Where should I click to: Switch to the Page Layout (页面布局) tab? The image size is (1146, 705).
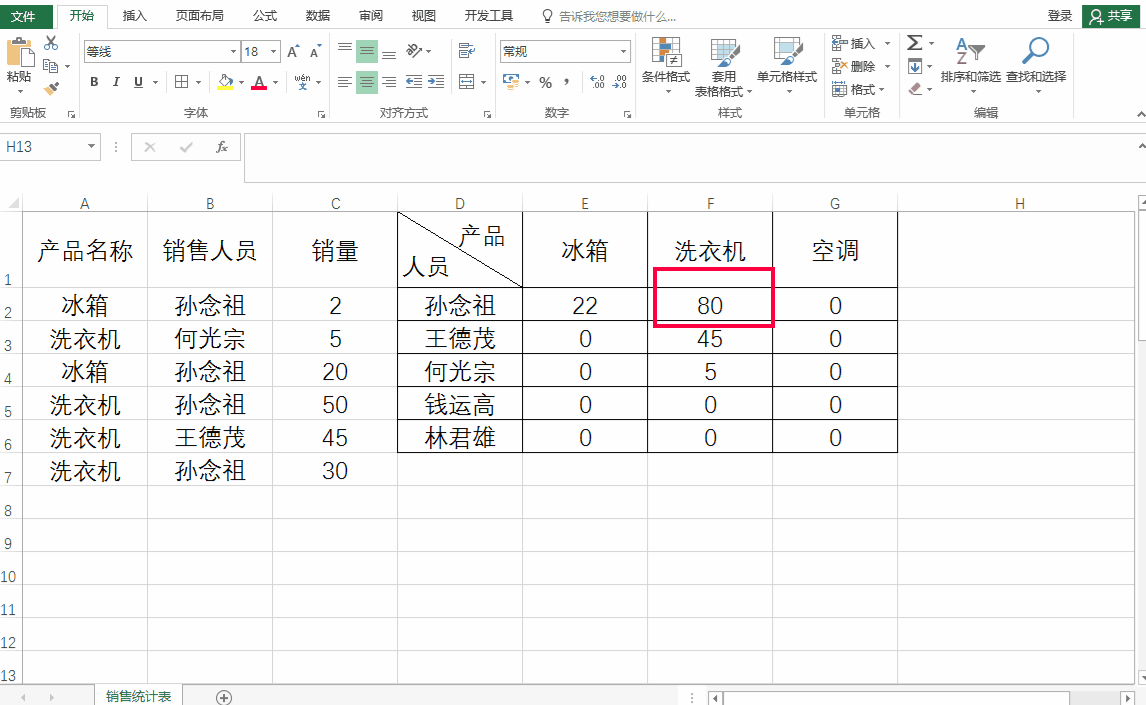(x=200, y=15)
